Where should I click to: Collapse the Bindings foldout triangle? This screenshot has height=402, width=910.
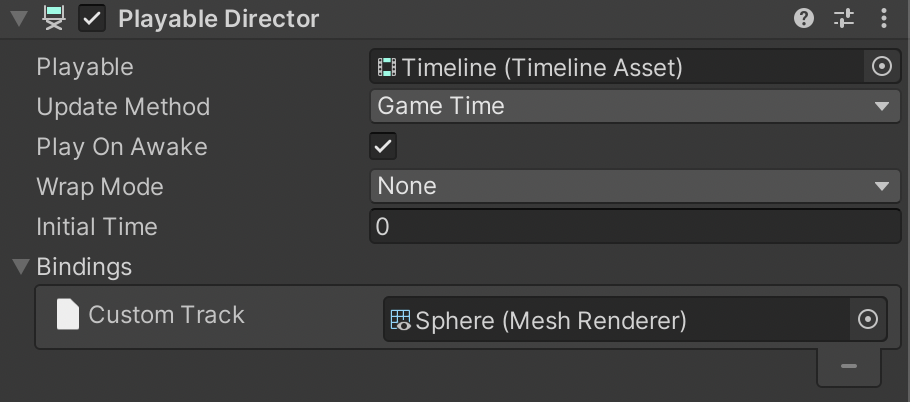tap(21, 267)
